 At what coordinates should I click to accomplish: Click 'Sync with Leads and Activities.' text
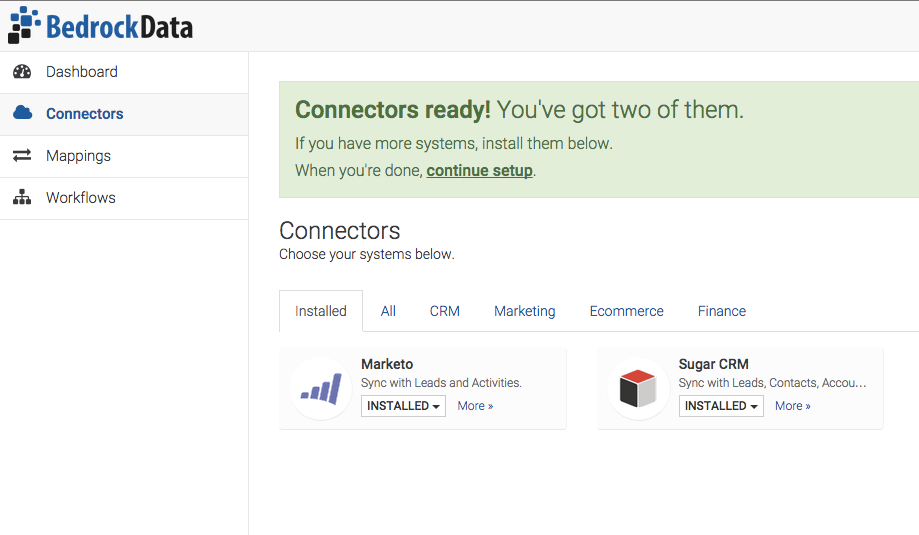point(441,383)
